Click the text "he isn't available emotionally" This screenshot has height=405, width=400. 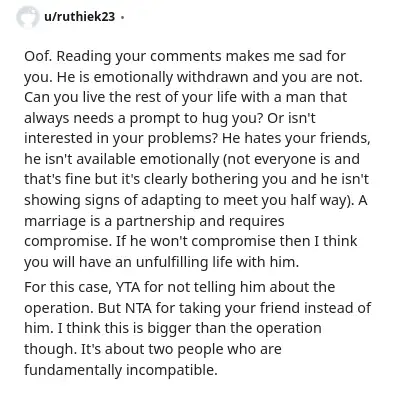pos(122,159)
